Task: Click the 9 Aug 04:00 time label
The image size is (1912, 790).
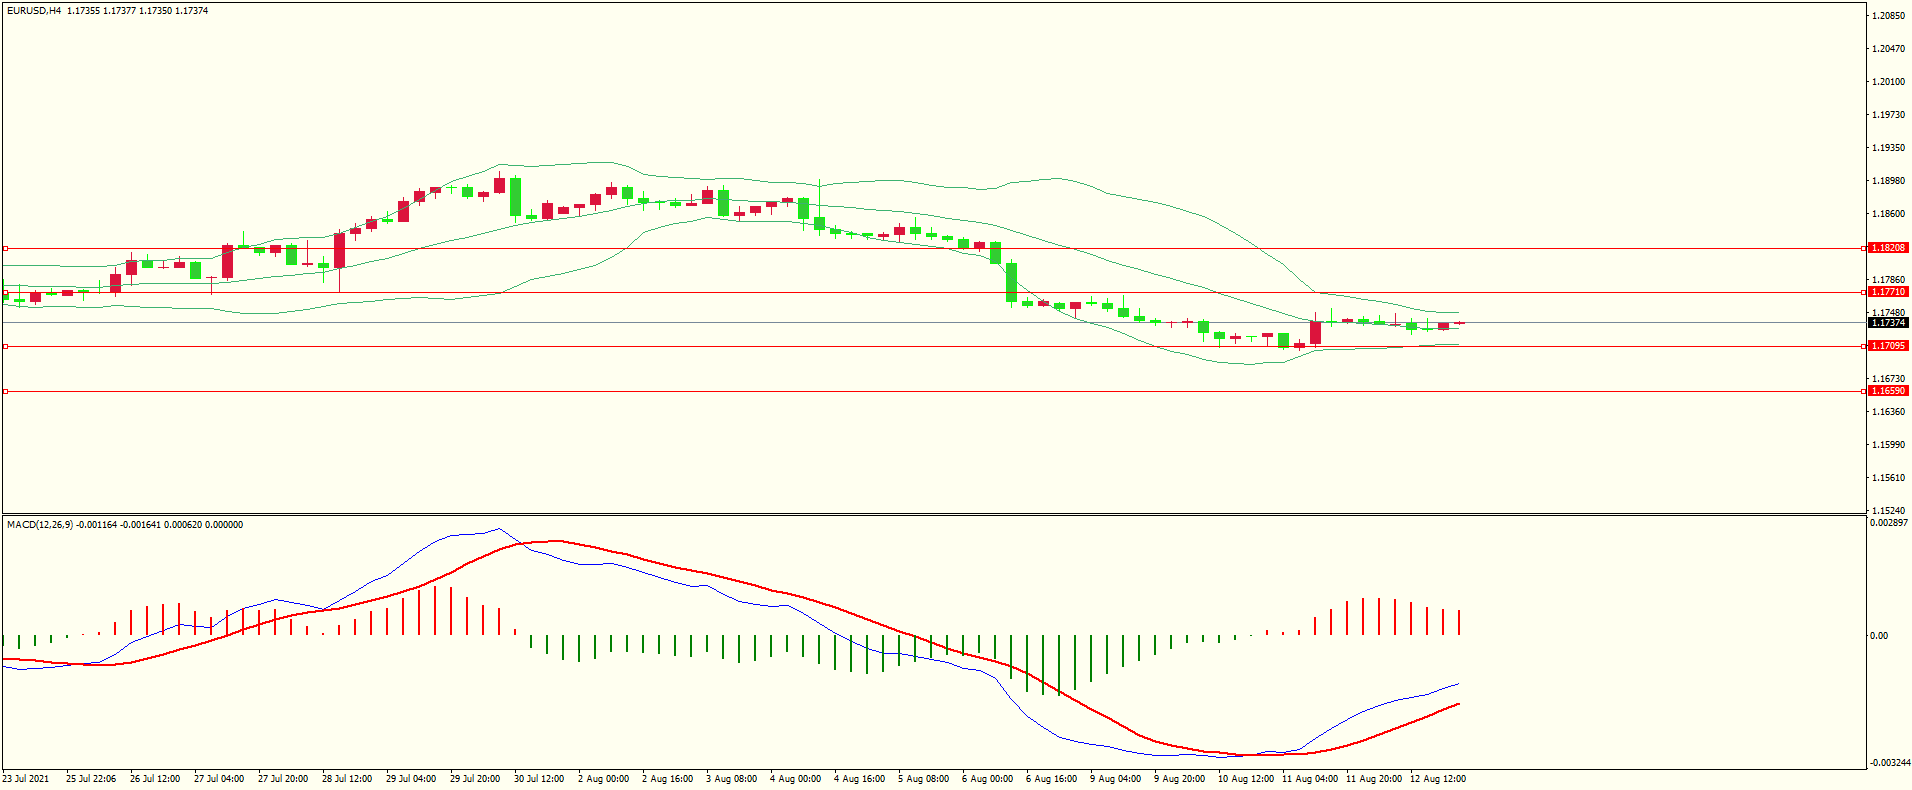Action: [x=1115, y=779]
